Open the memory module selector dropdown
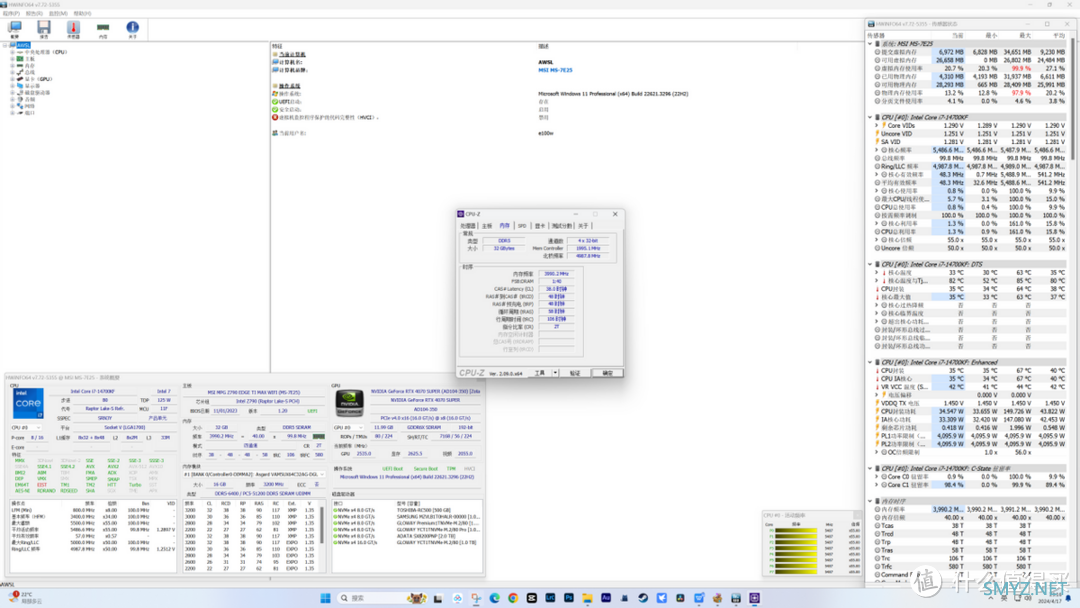This screenshot has height=608, width=1080. (x=254, y=474)
